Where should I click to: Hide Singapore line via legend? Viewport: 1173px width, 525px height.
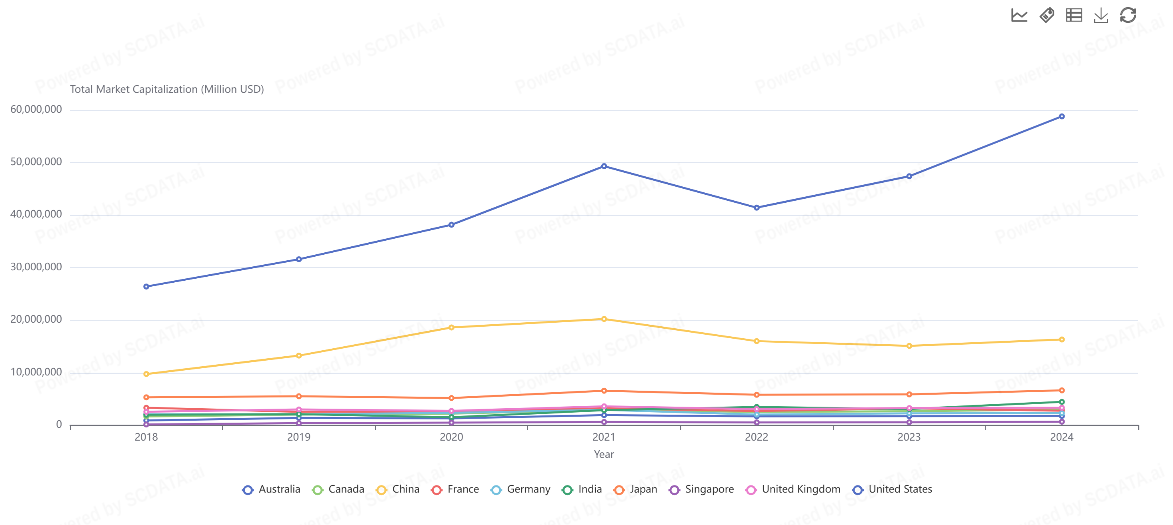pyautogui.click(x=700, y=490)
